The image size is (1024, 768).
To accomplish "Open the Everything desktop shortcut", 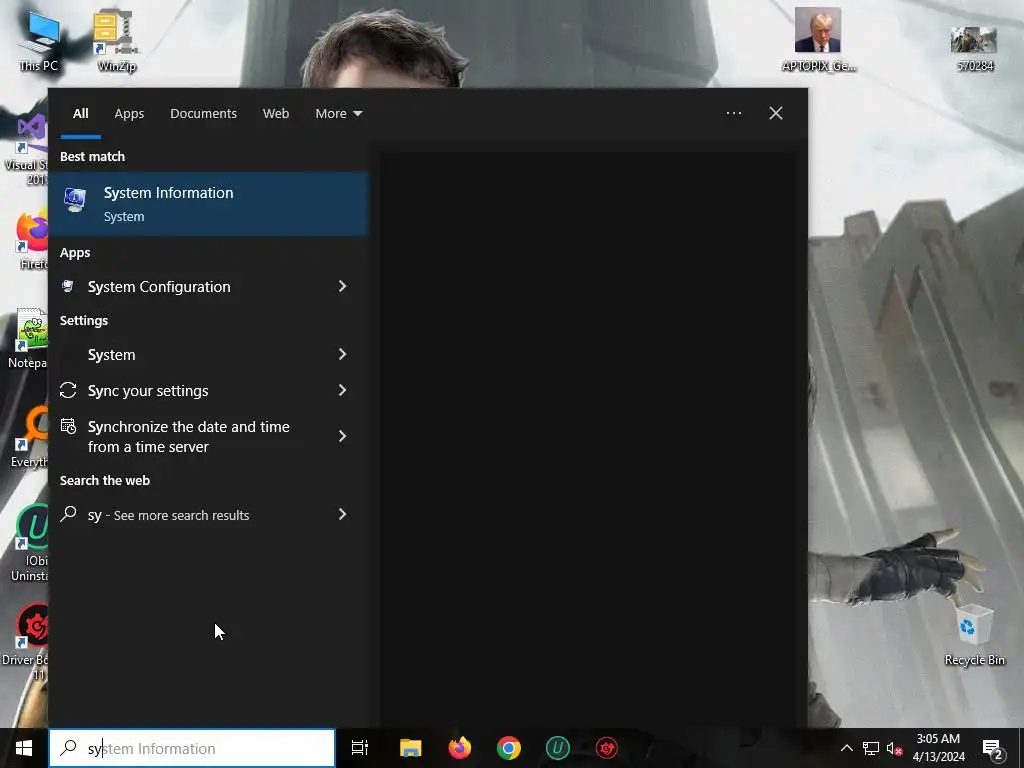I will click(29, 436).
